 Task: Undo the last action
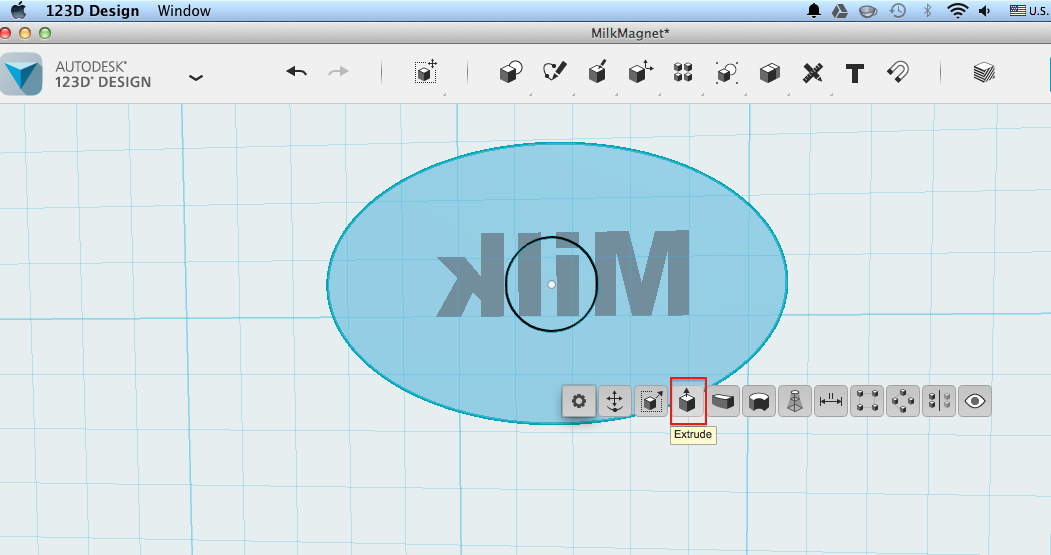coord(296,71)
